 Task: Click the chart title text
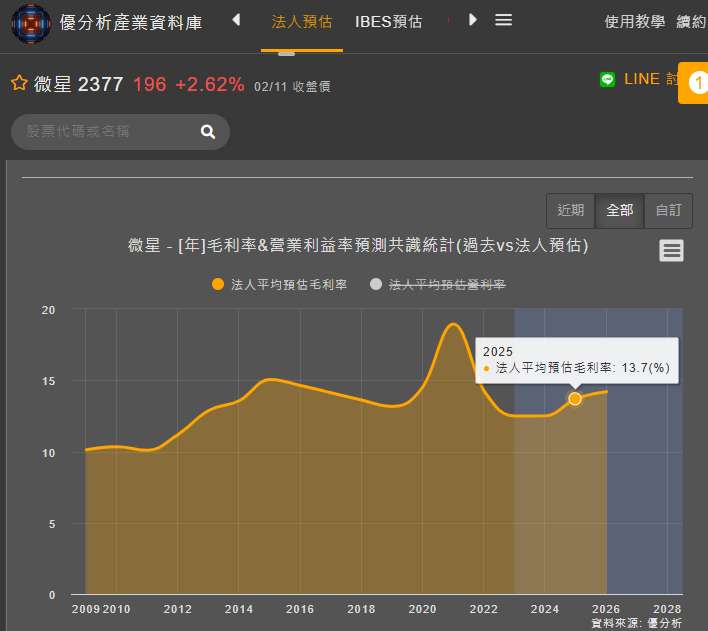[358, 246]
